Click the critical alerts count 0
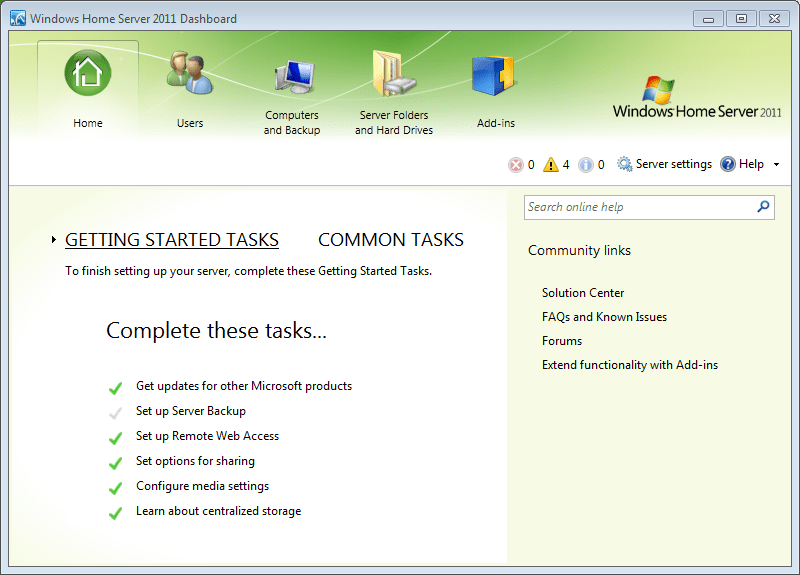Image resolution: width=800 pixels, height=575 pixels. coord(531,164)
